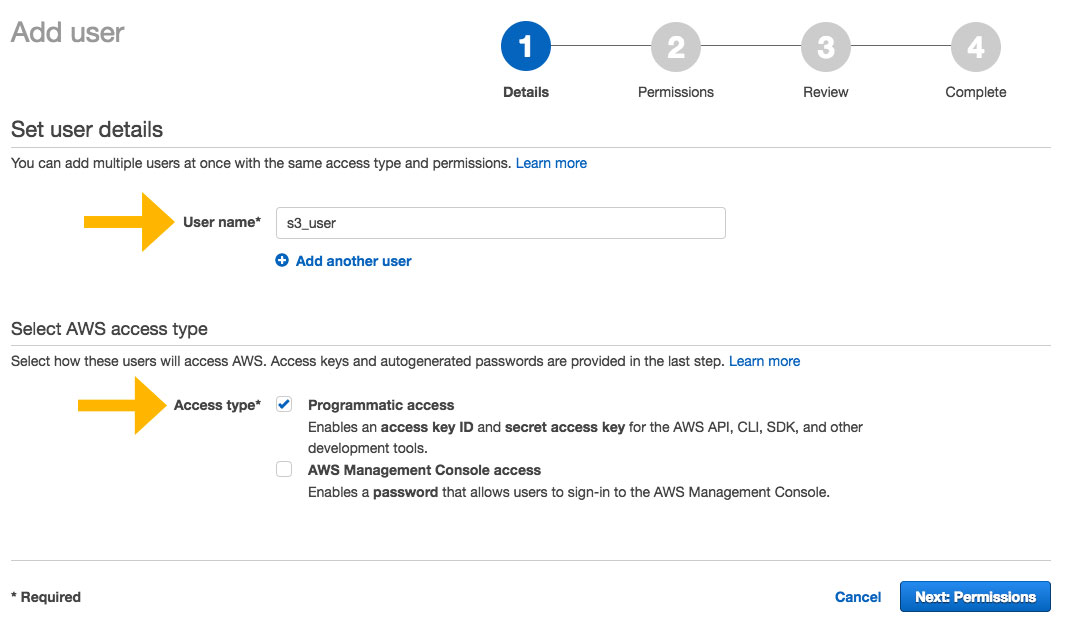The height and width of the screenshot is (639, 1077).
Task: Click the Cancel link
Action: click(858, 597)
